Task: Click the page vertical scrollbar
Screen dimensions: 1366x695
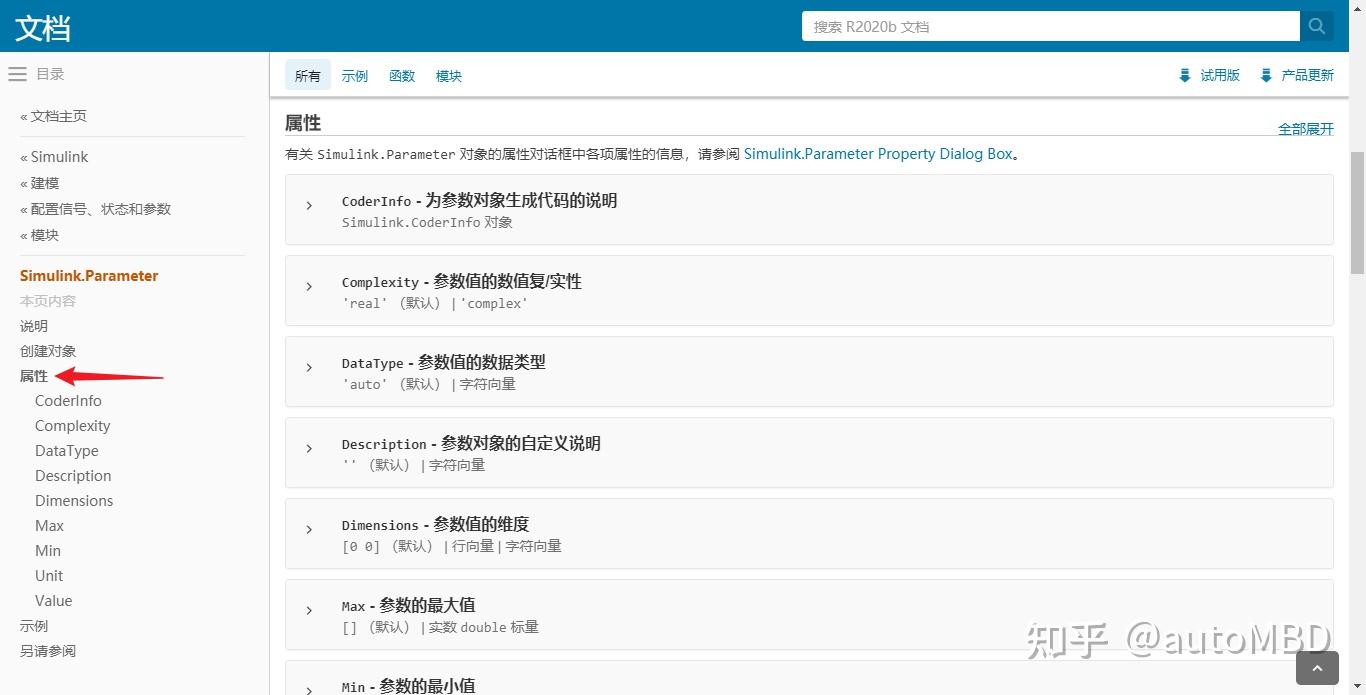Action: (x=1357, y=212)
